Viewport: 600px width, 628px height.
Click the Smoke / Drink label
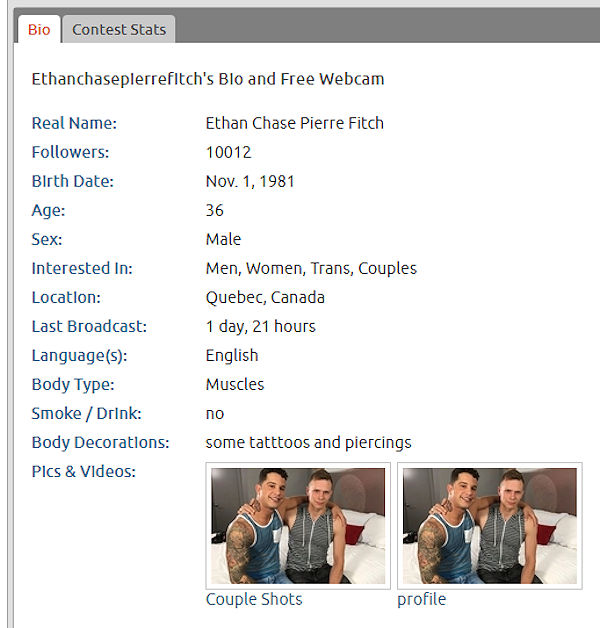(87, 413)
